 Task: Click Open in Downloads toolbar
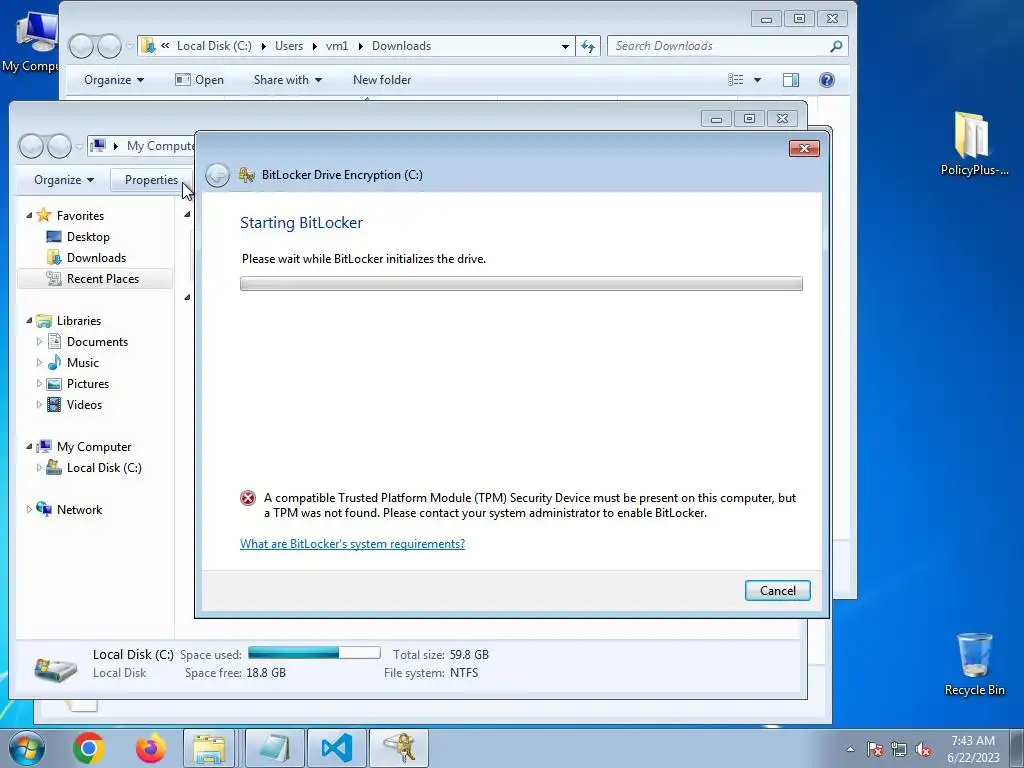(x=200, y=80)
